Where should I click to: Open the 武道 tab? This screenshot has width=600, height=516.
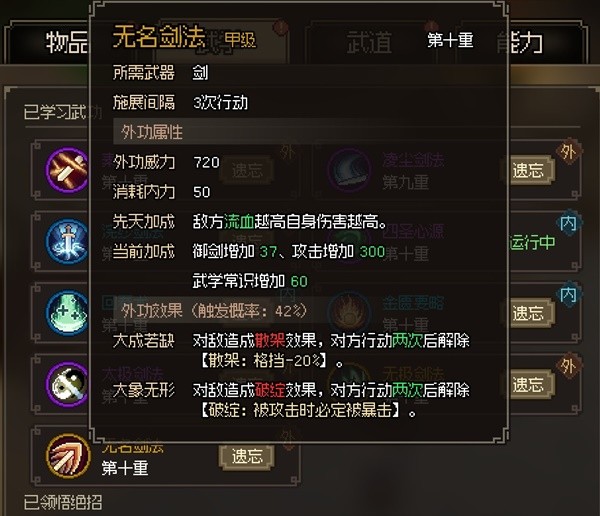369,42
